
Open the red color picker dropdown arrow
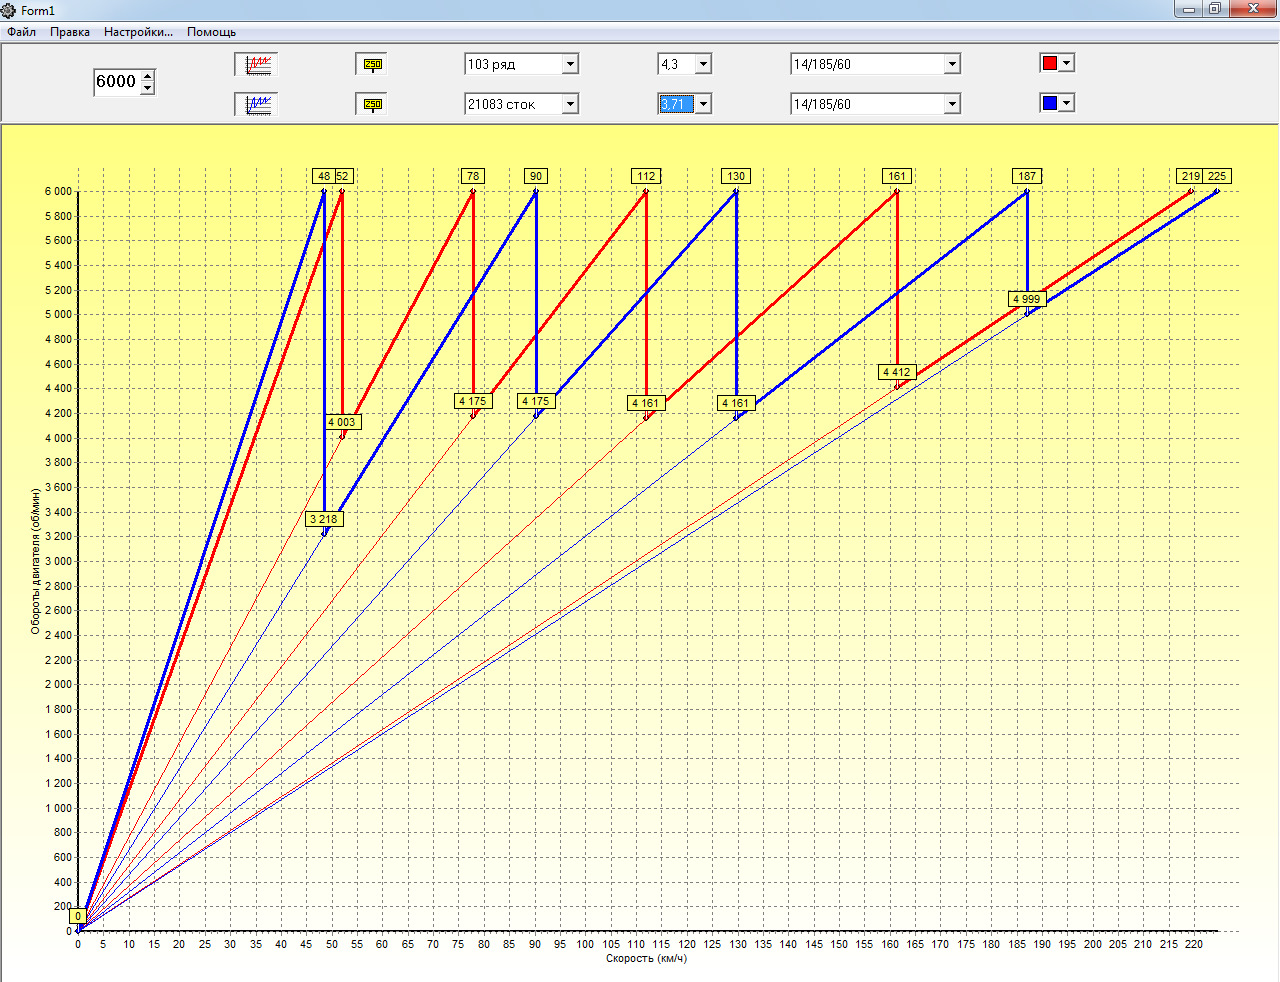point(1066,63)
